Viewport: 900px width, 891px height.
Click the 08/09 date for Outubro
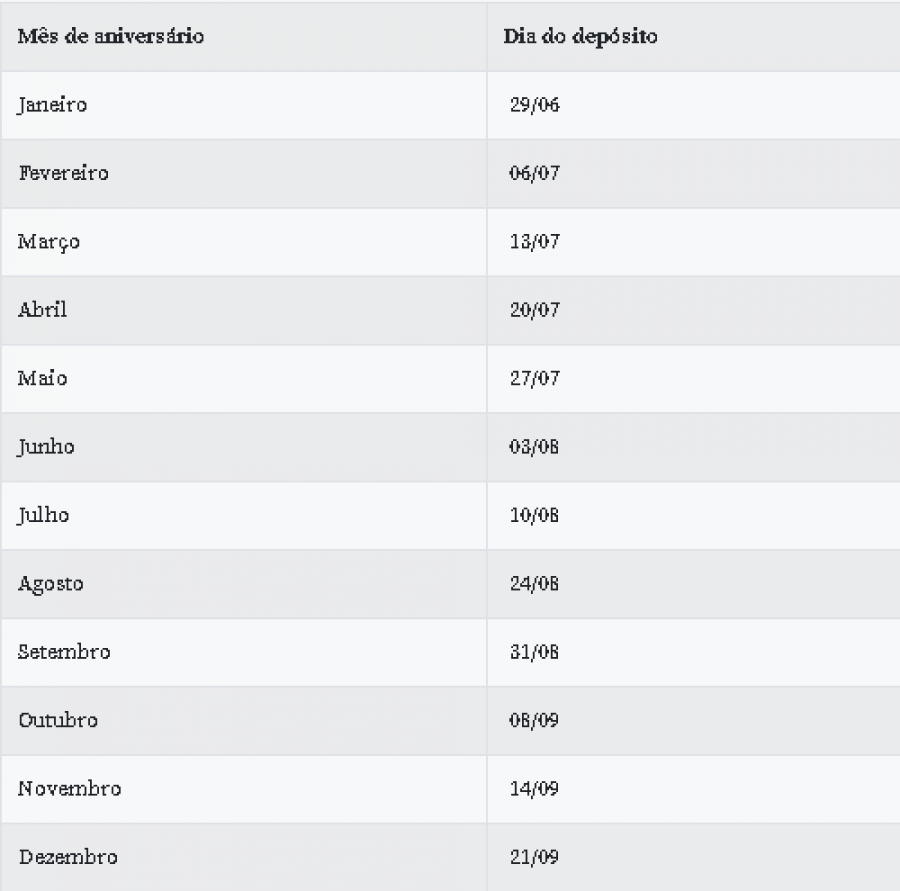click(534, 720)
